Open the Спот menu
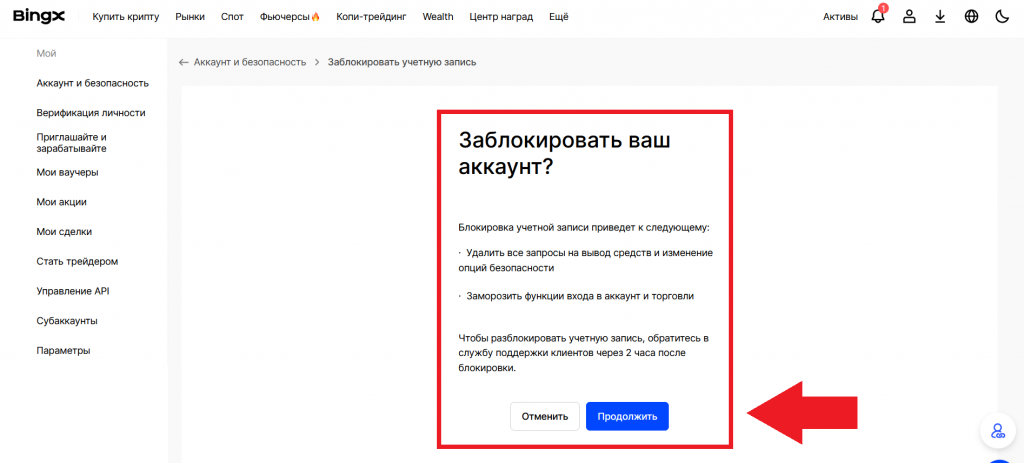The width and height of the screenshot is (1024, 463). click(x=232, y=17)
